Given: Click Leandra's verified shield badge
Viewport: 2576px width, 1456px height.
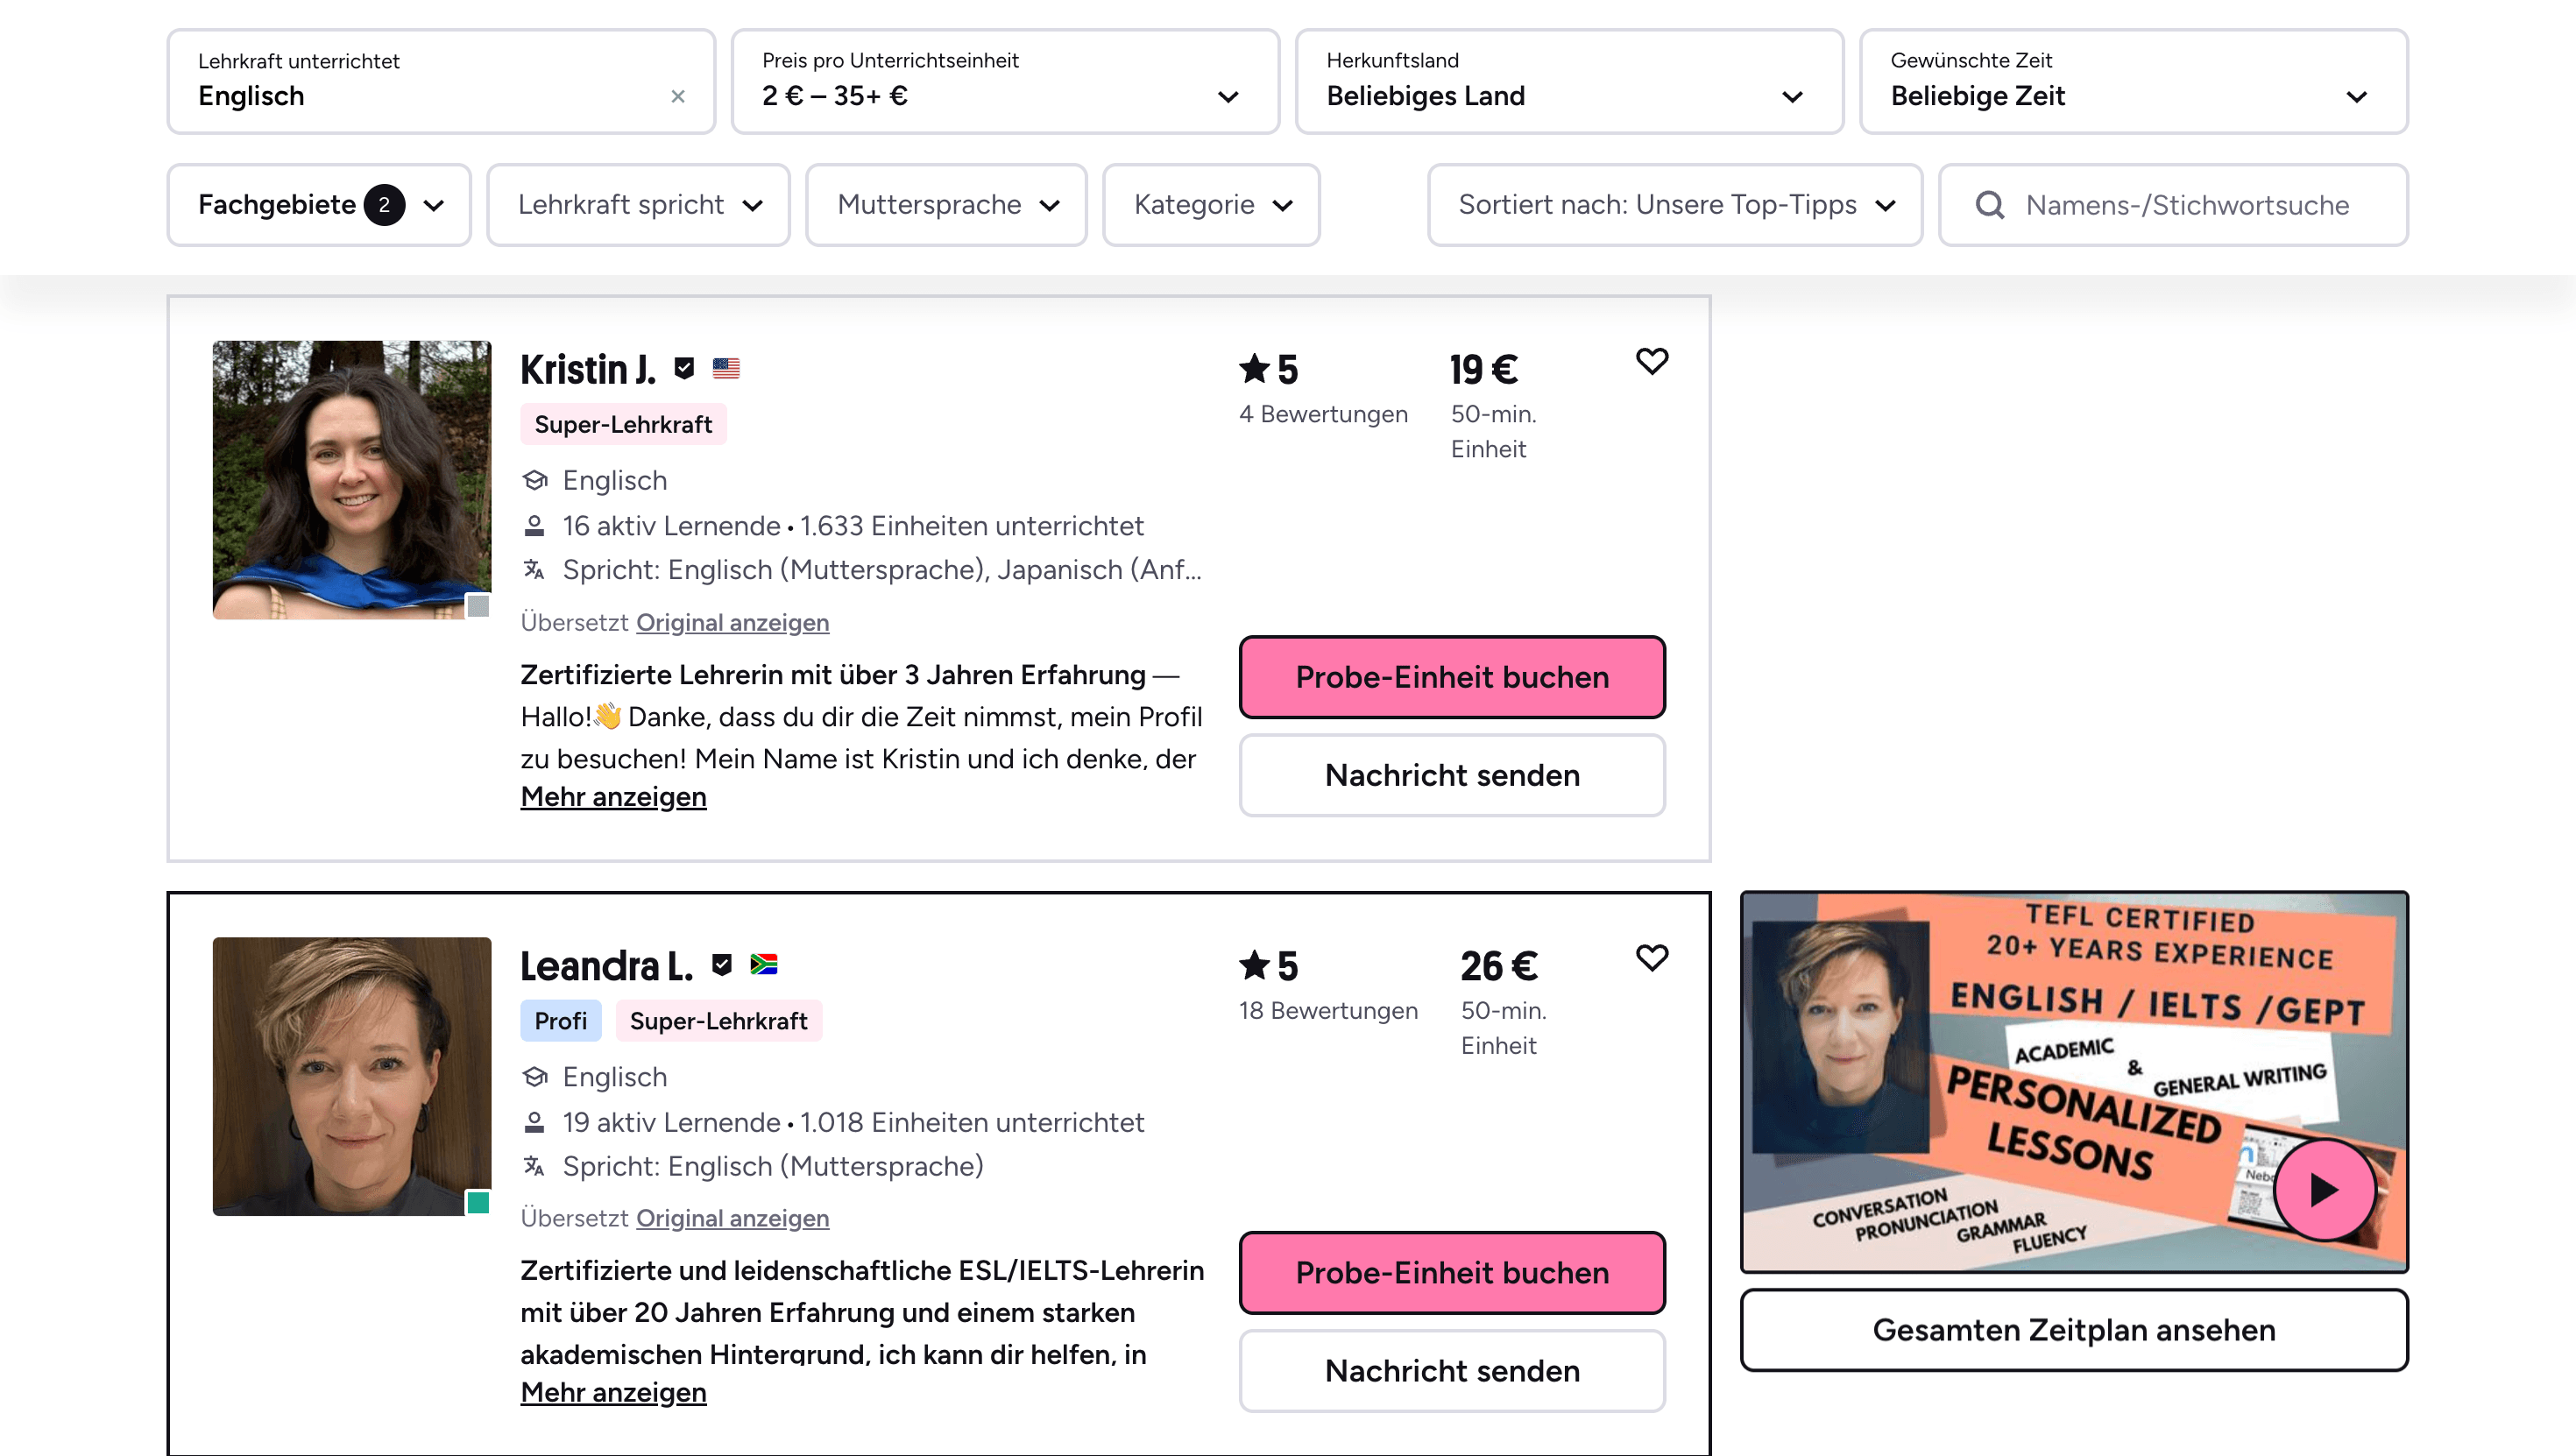Looking at the screenshot, I should tap(721, 964).
